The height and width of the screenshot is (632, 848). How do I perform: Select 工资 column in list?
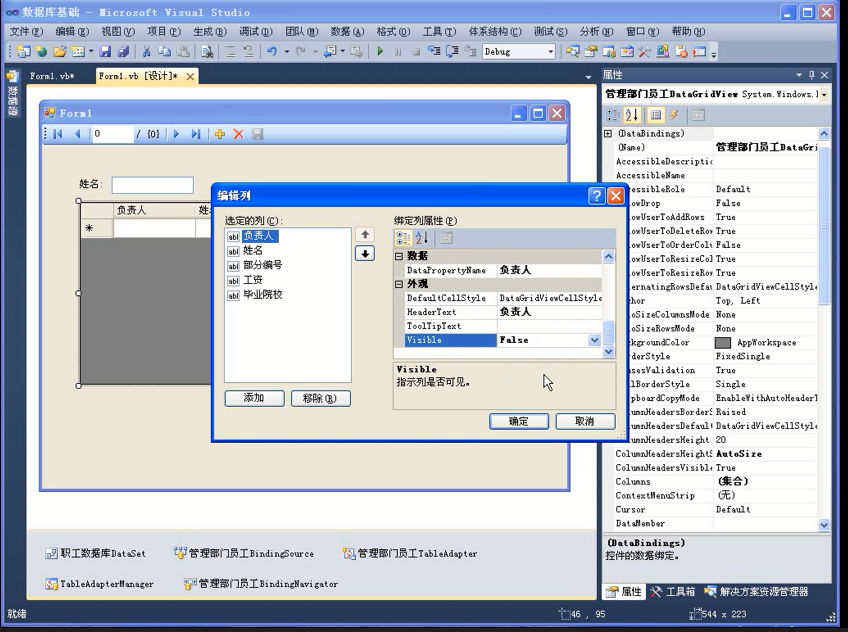pos(253,280)
